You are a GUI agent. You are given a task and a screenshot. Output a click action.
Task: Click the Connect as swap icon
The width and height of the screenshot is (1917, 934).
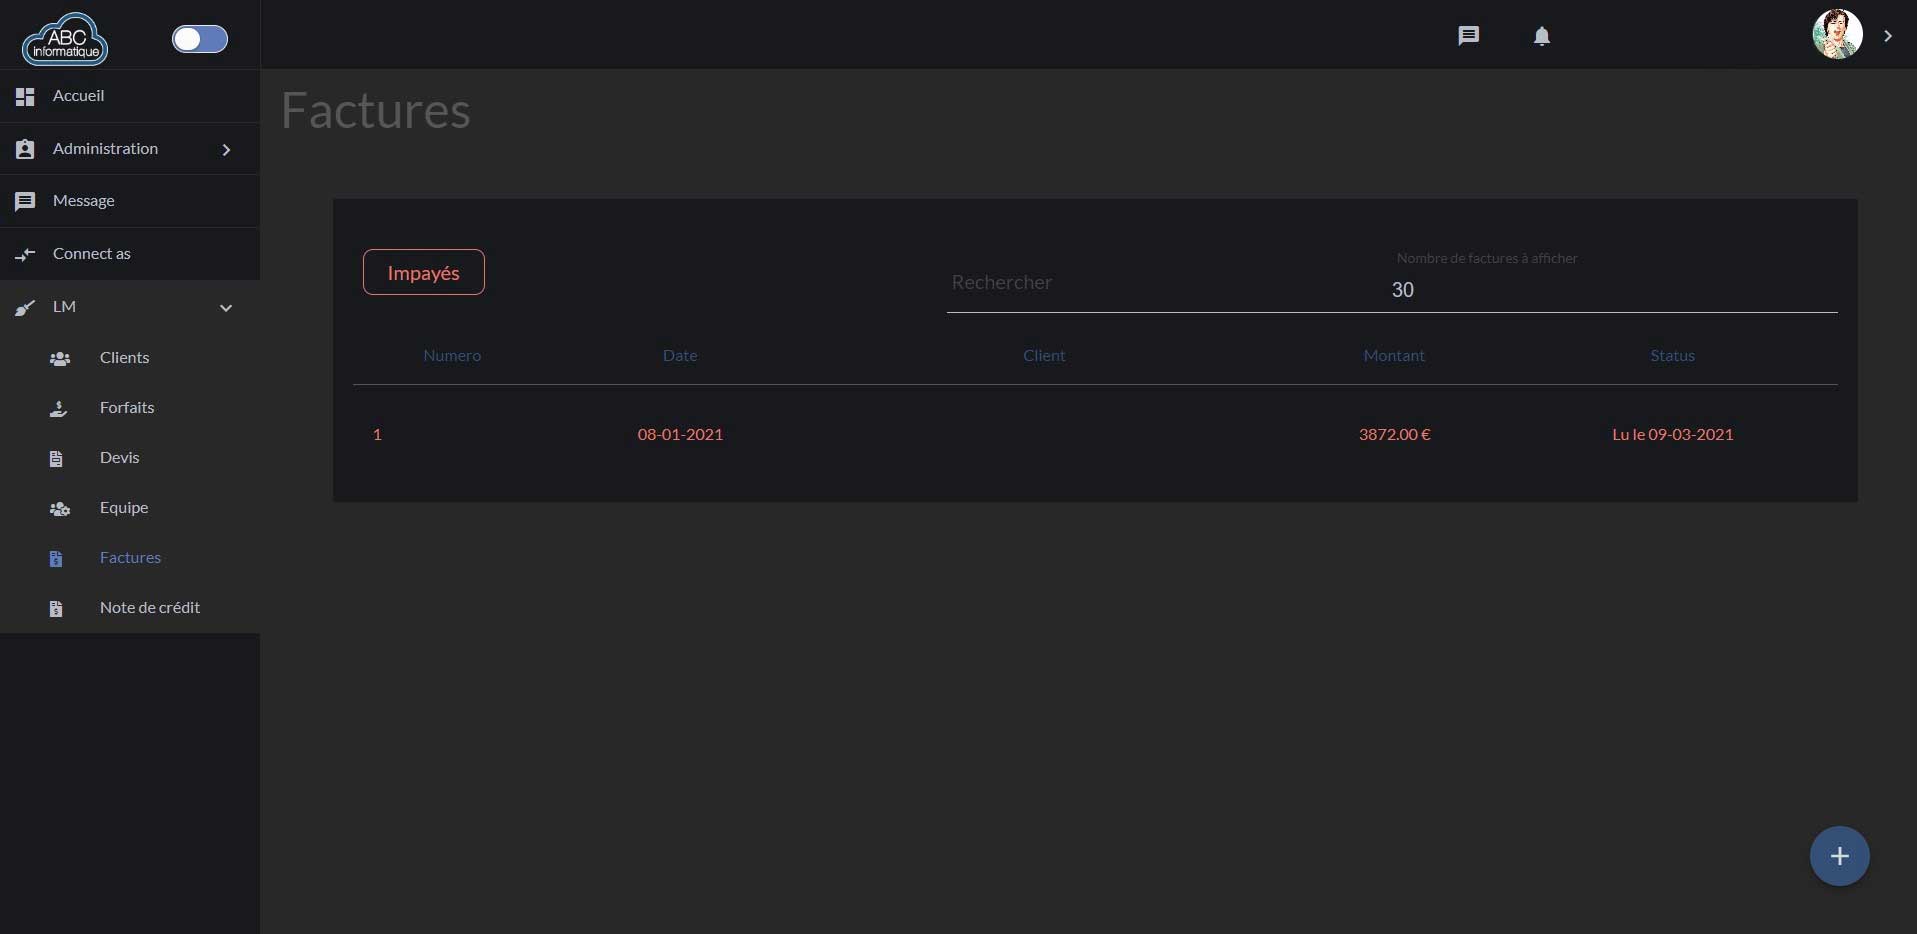tap(25, 255)
